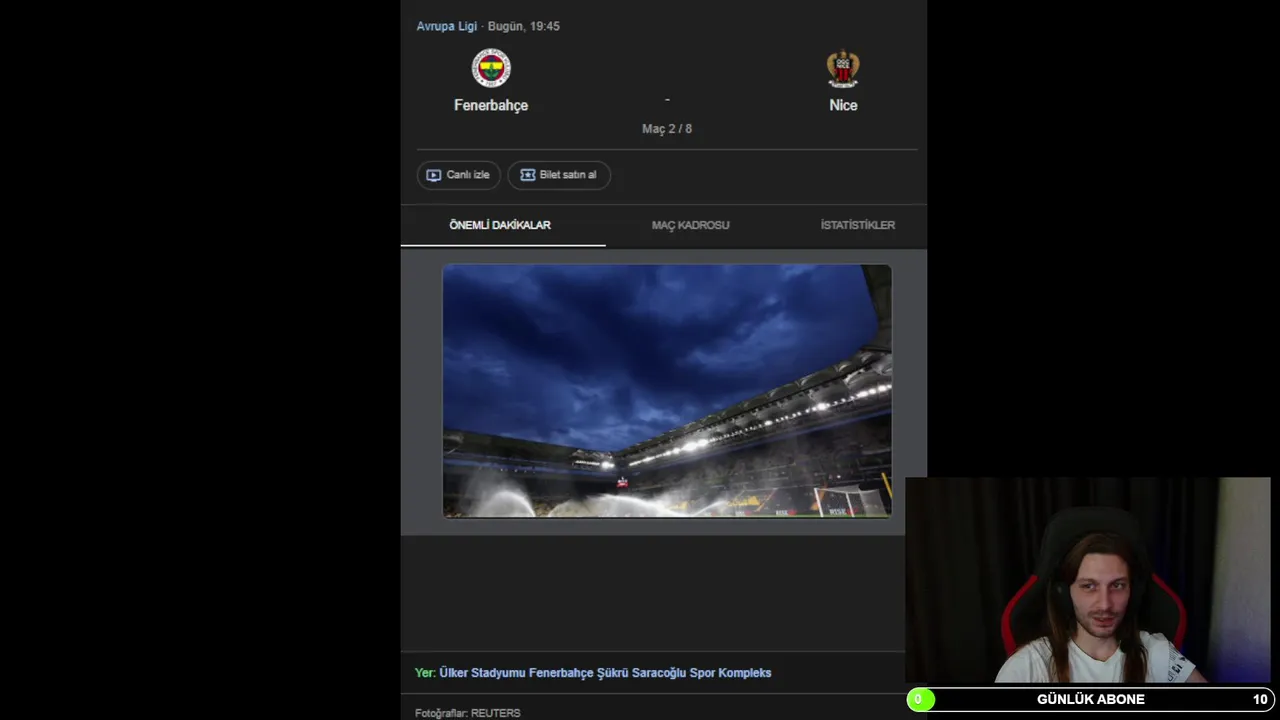Open the Ülker Stadyumu venue link
Screen dimensions: 1280x720
point(605,673)
